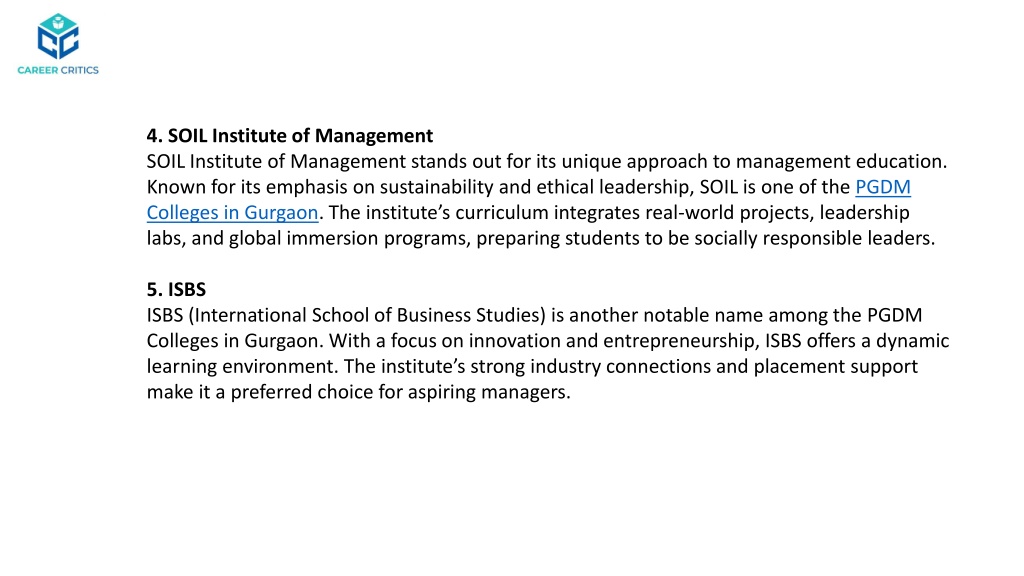1024x576 pixels.
Task: Click the CAREER CRITICS text under logo
Action: point(58,70)
